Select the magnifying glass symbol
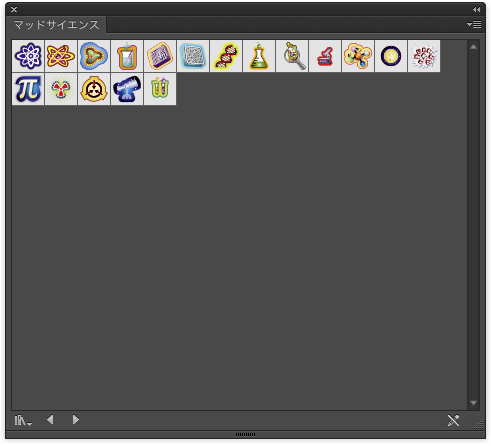This screenshot has width=491, height=446. pyautogui.click(x=292, y=56)
